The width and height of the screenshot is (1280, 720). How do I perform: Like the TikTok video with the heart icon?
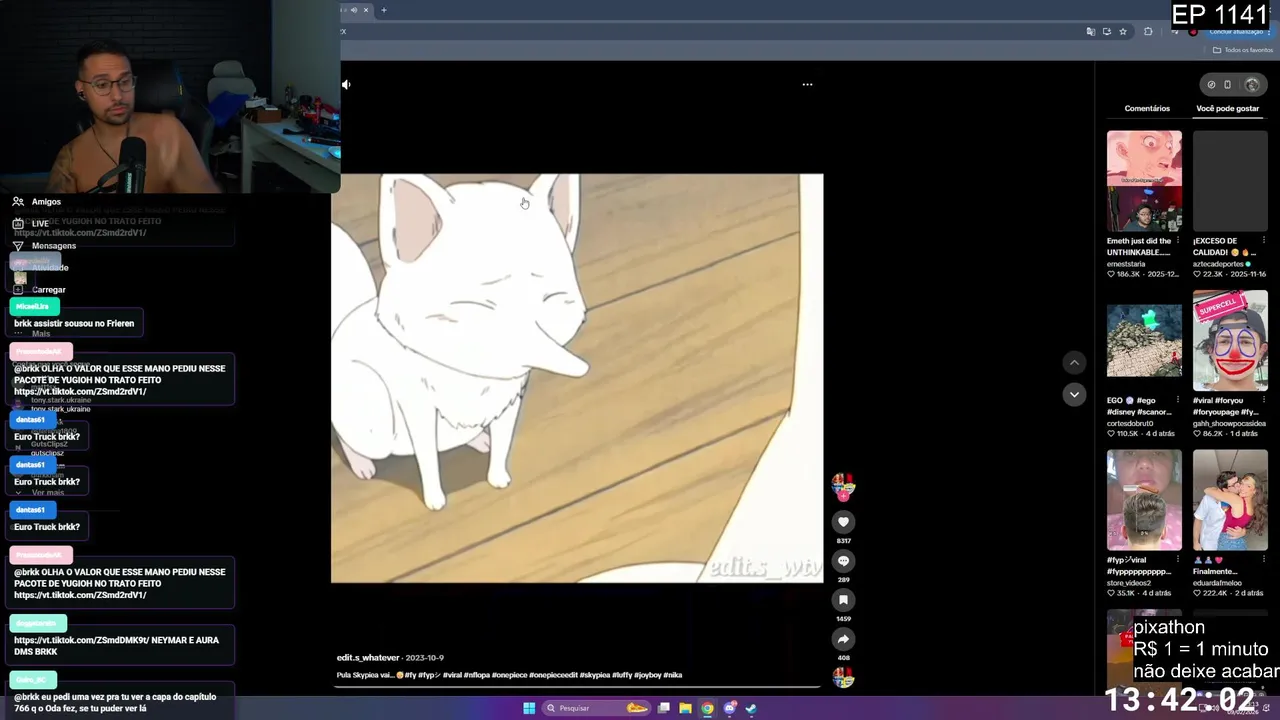tap(843, 522)
